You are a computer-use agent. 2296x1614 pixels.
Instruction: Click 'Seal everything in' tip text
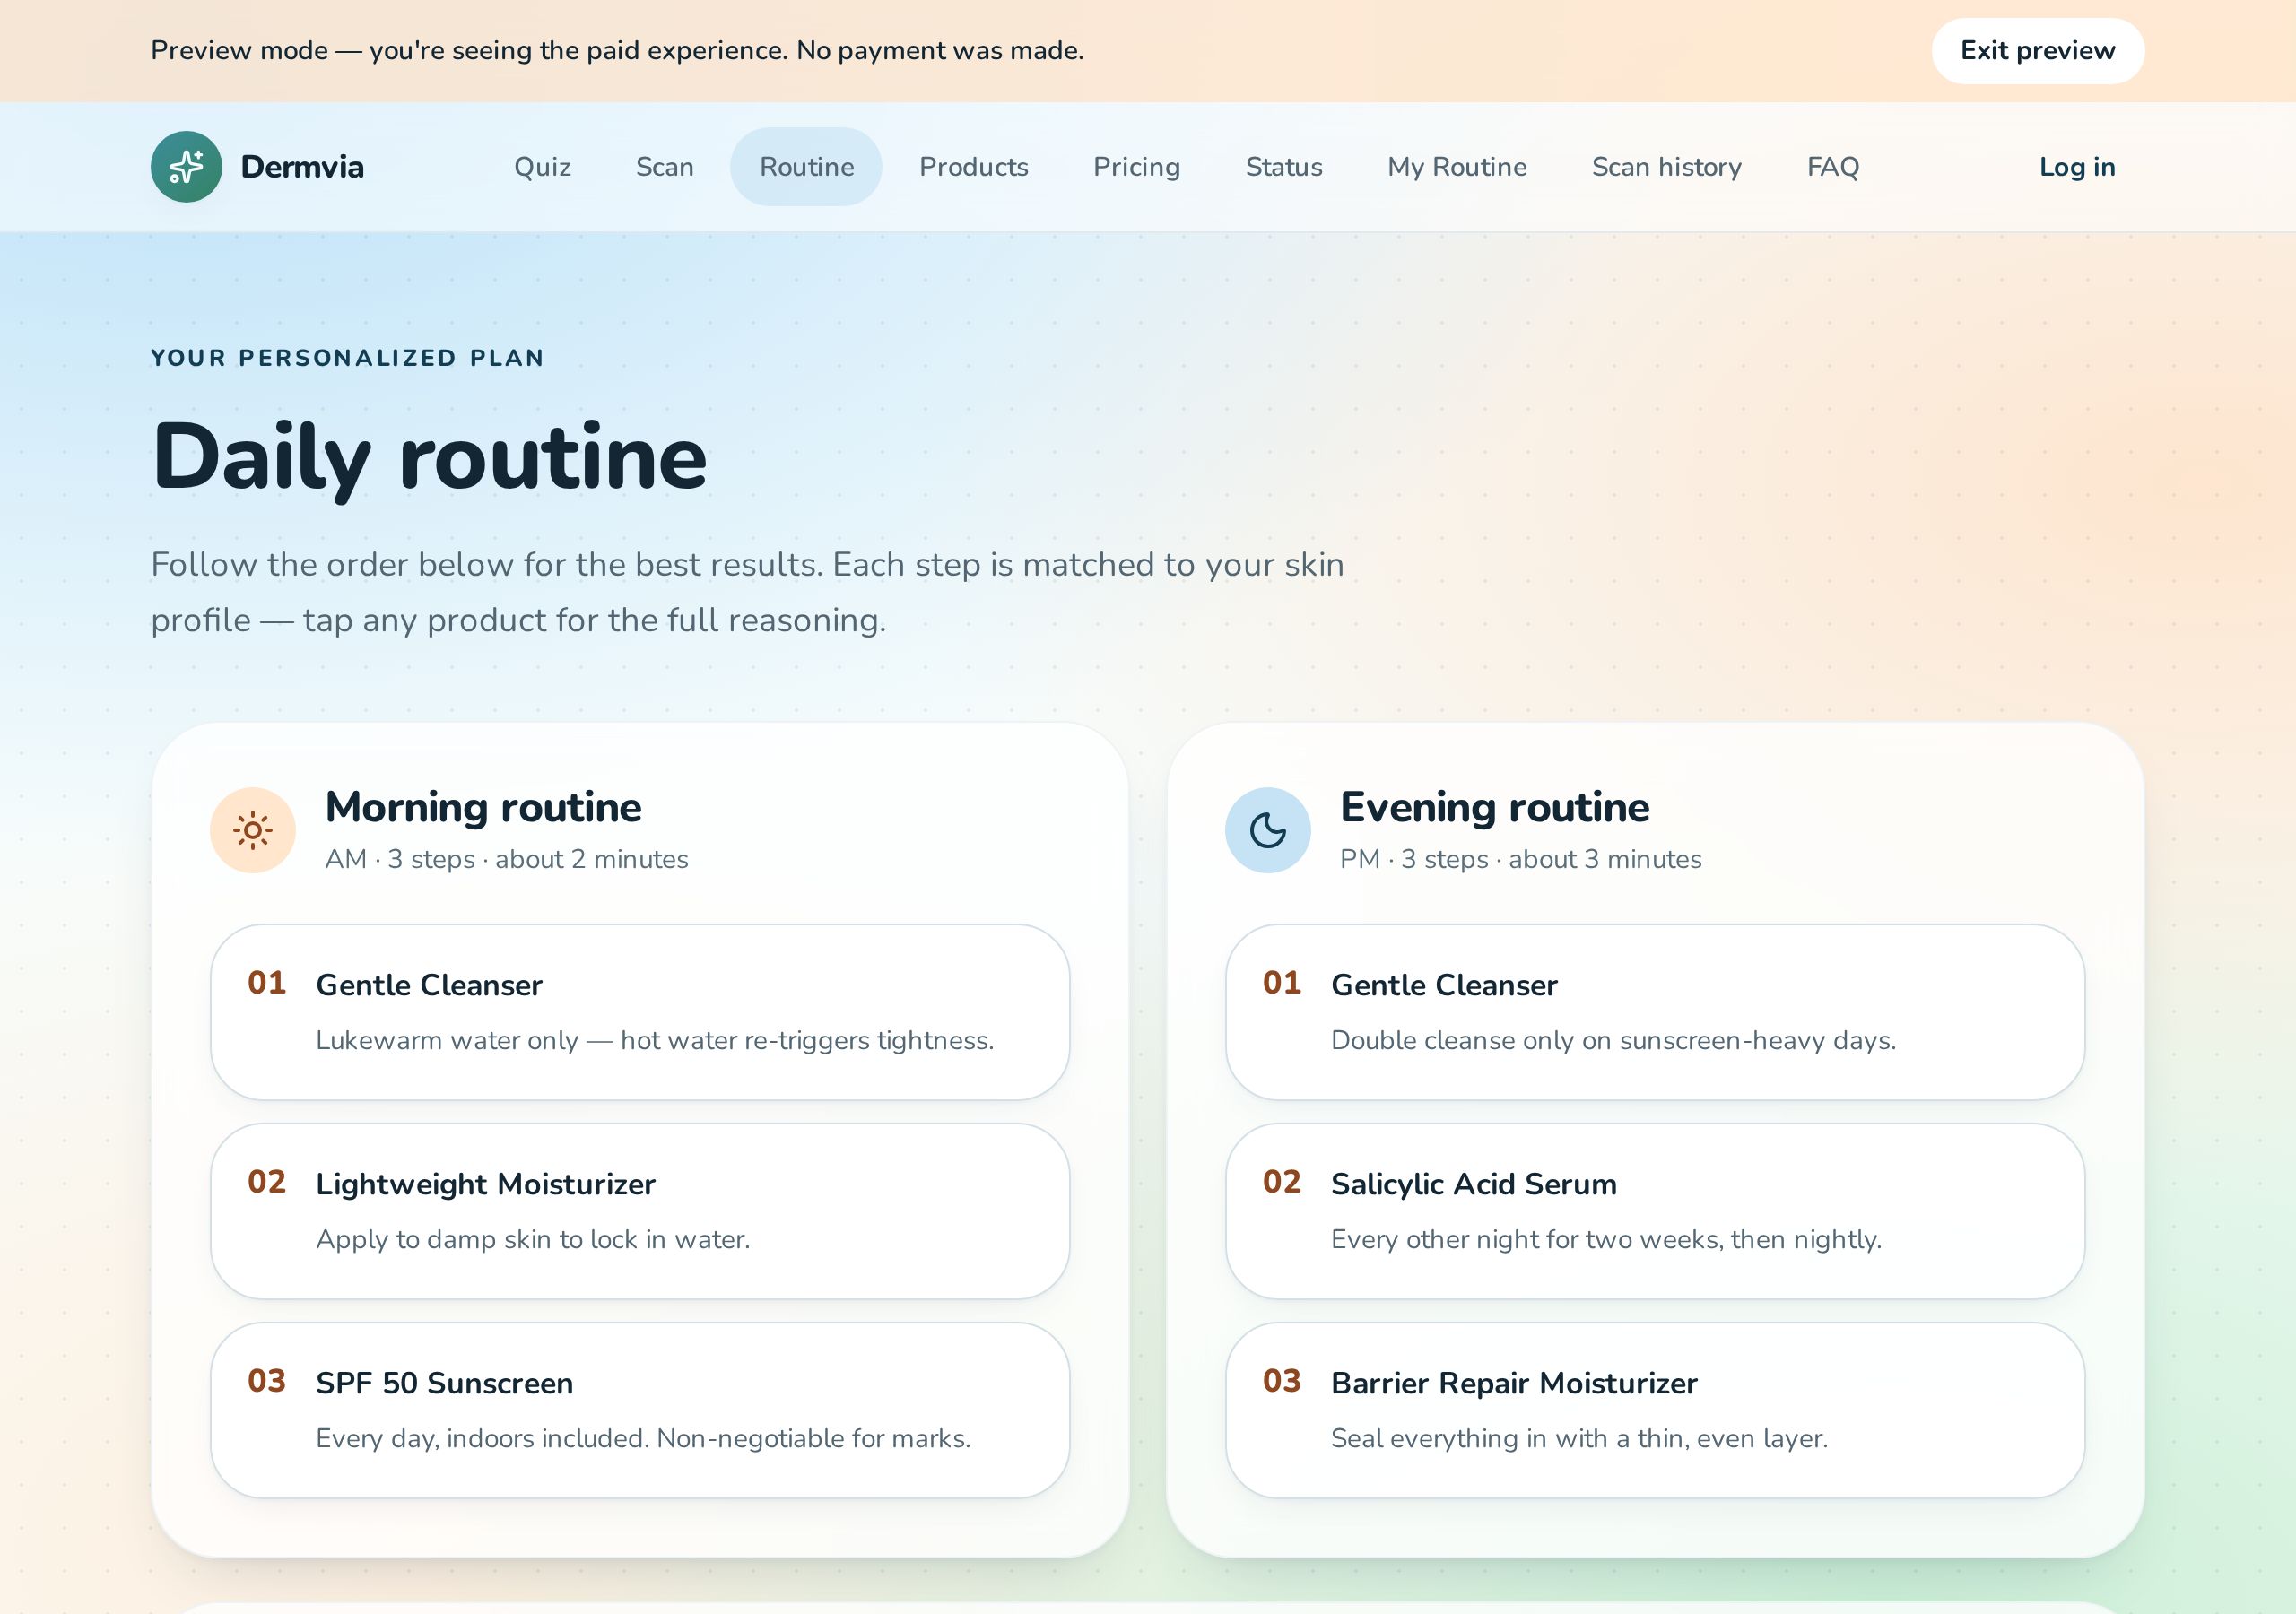tap(1579, 1438)
